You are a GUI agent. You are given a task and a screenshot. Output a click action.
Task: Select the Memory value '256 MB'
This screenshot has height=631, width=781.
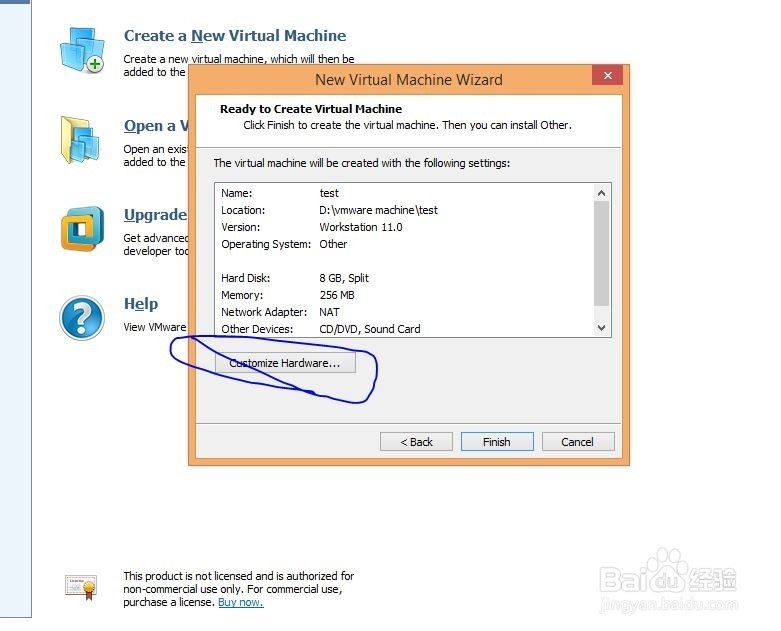tap(337, 295)
